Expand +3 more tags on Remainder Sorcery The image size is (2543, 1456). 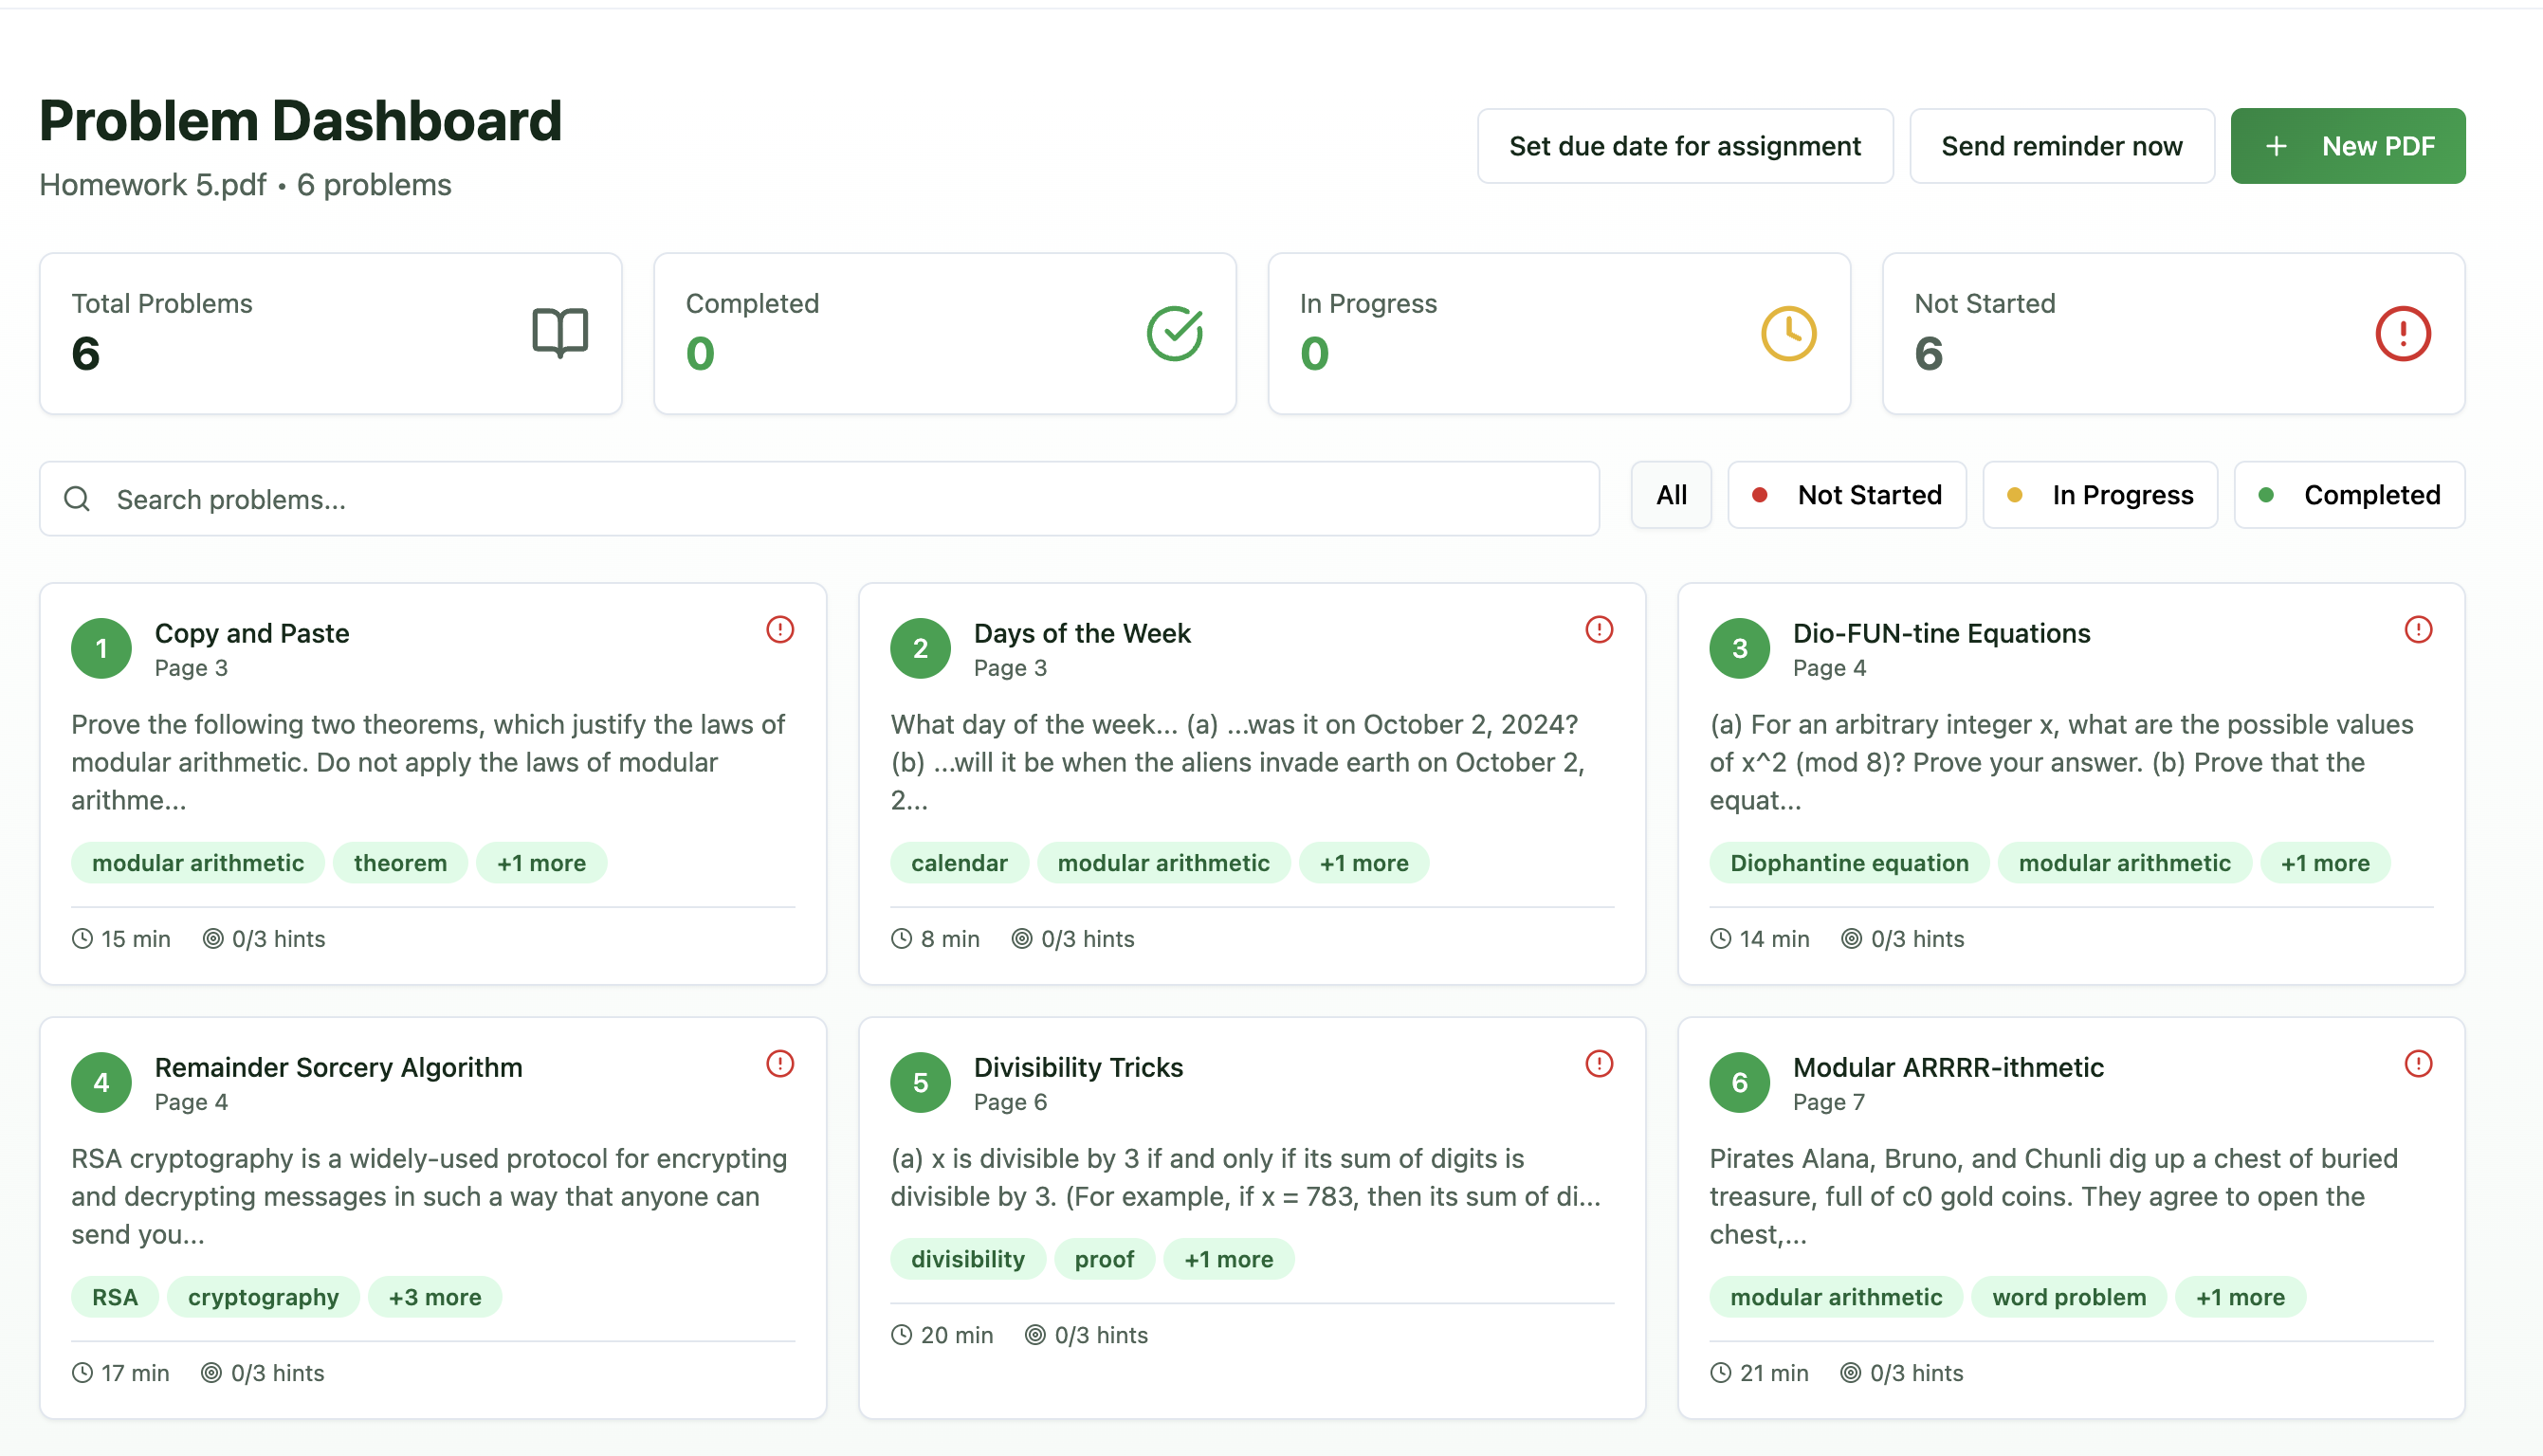[434, 1297]
